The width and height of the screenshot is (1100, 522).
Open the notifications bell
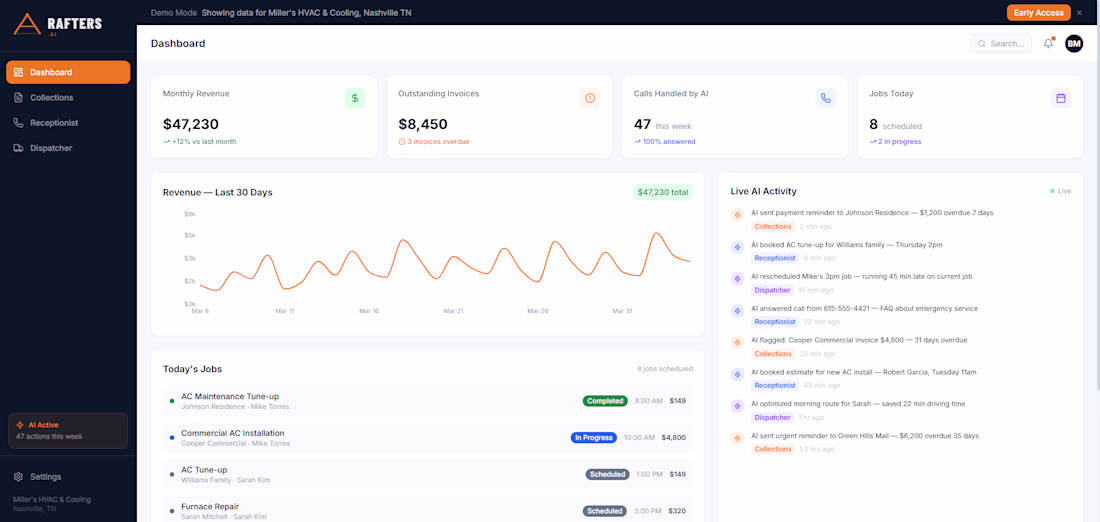(1048, 44)
